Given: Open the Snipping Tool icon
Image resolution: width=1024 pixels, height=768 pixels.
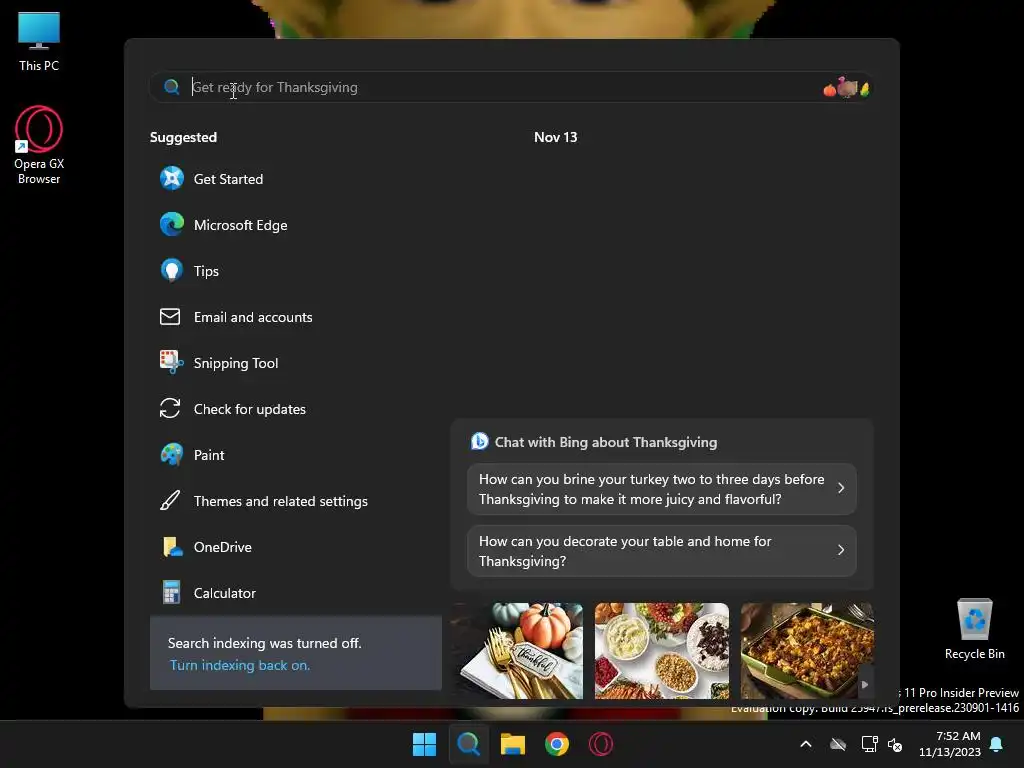Looking at the screenshot, I should 172,362.
